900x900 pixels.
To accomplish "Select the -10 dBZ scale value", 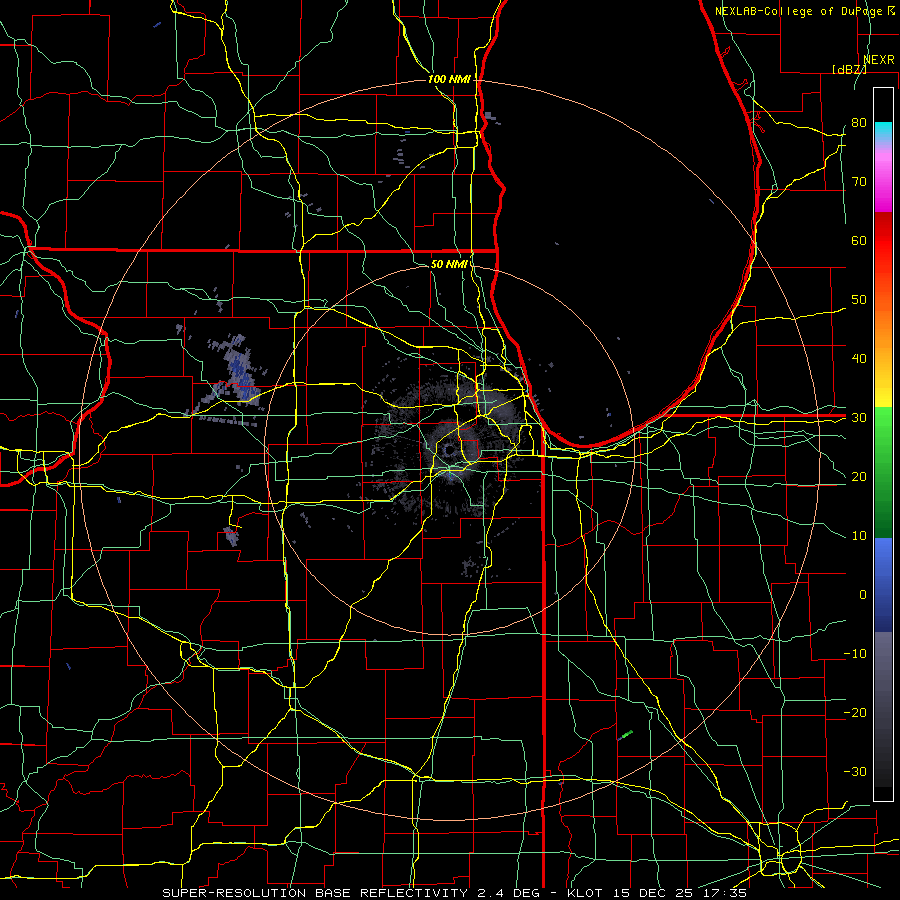I will (x=855, y=654).
